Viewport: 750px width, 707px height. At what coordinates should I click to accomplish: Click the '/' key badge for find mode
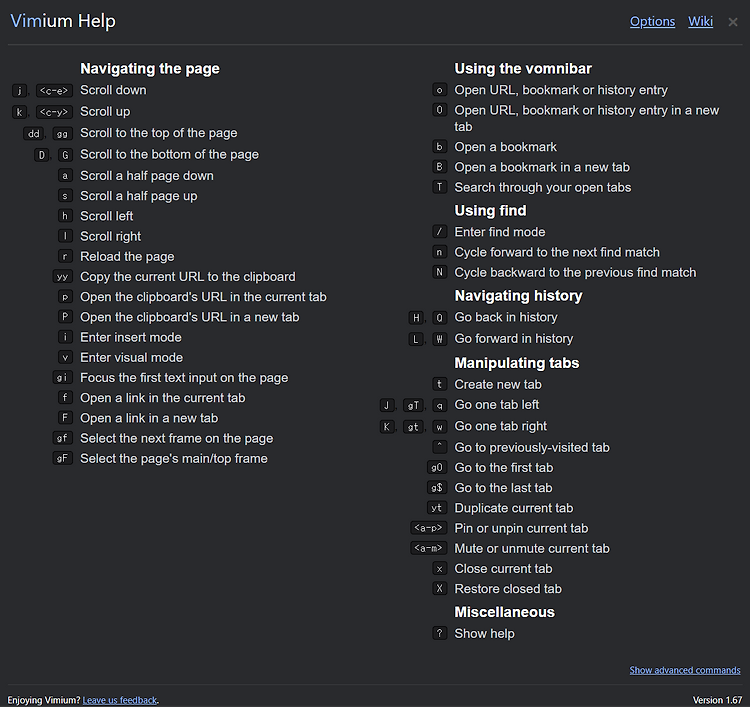tap(439, 232)
